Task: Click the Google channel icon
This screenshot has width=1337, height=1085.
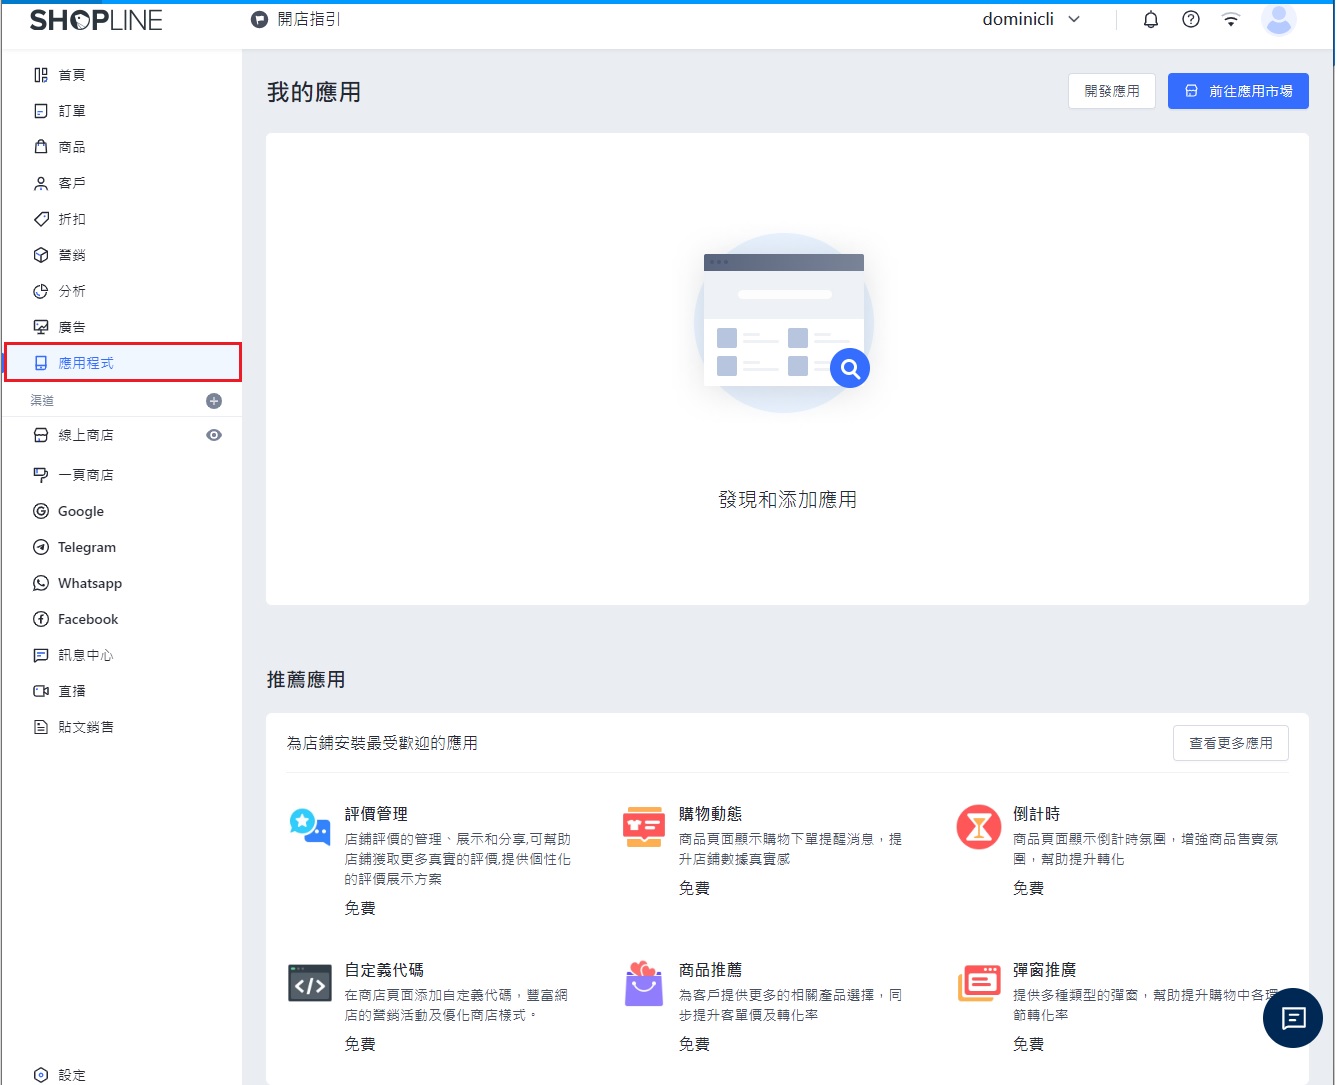Action: [41, 511]
